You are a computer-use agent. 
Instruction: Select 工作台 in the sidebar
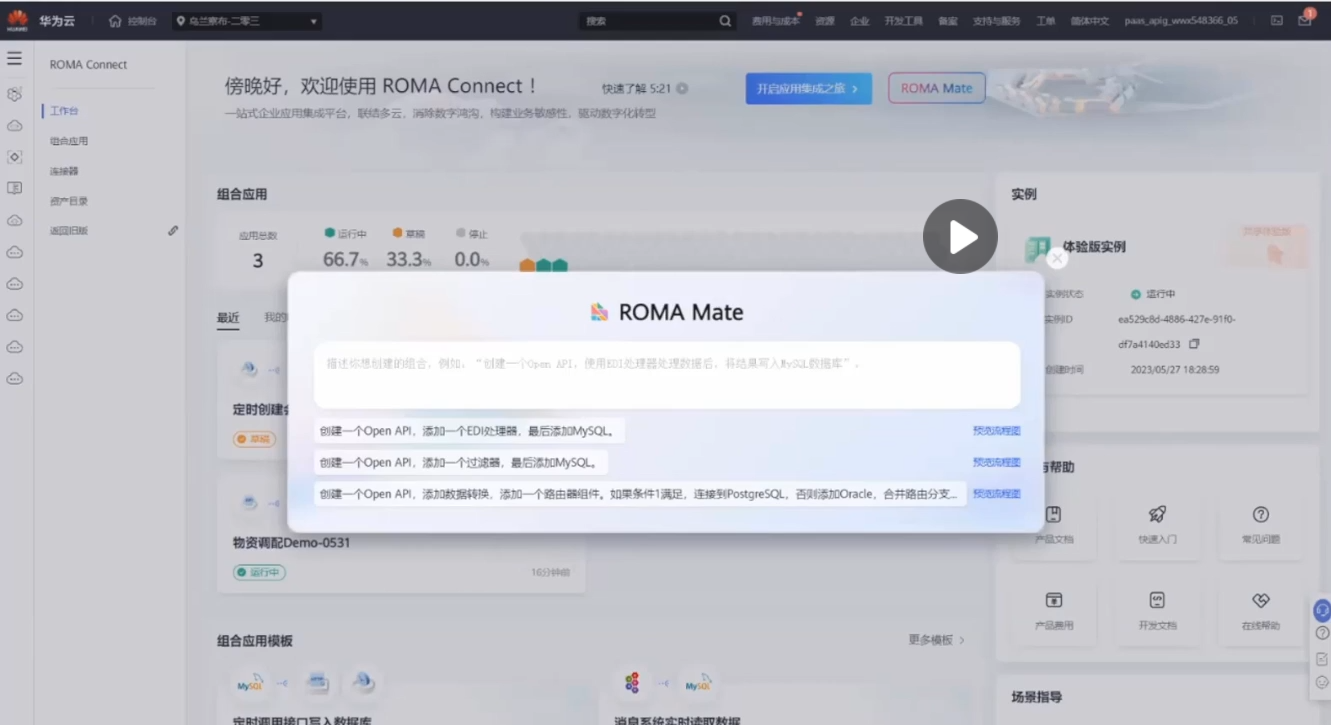coord(64,111)
